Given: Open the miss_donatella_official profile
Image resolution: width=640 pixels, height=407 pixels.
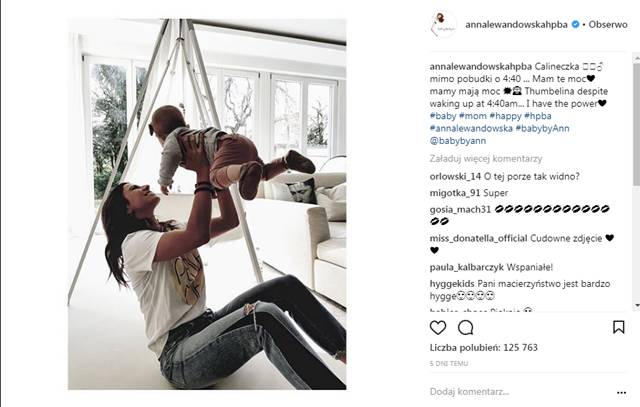Looking at the screenshot, I should pyautogui.click(x=478, y=238).
